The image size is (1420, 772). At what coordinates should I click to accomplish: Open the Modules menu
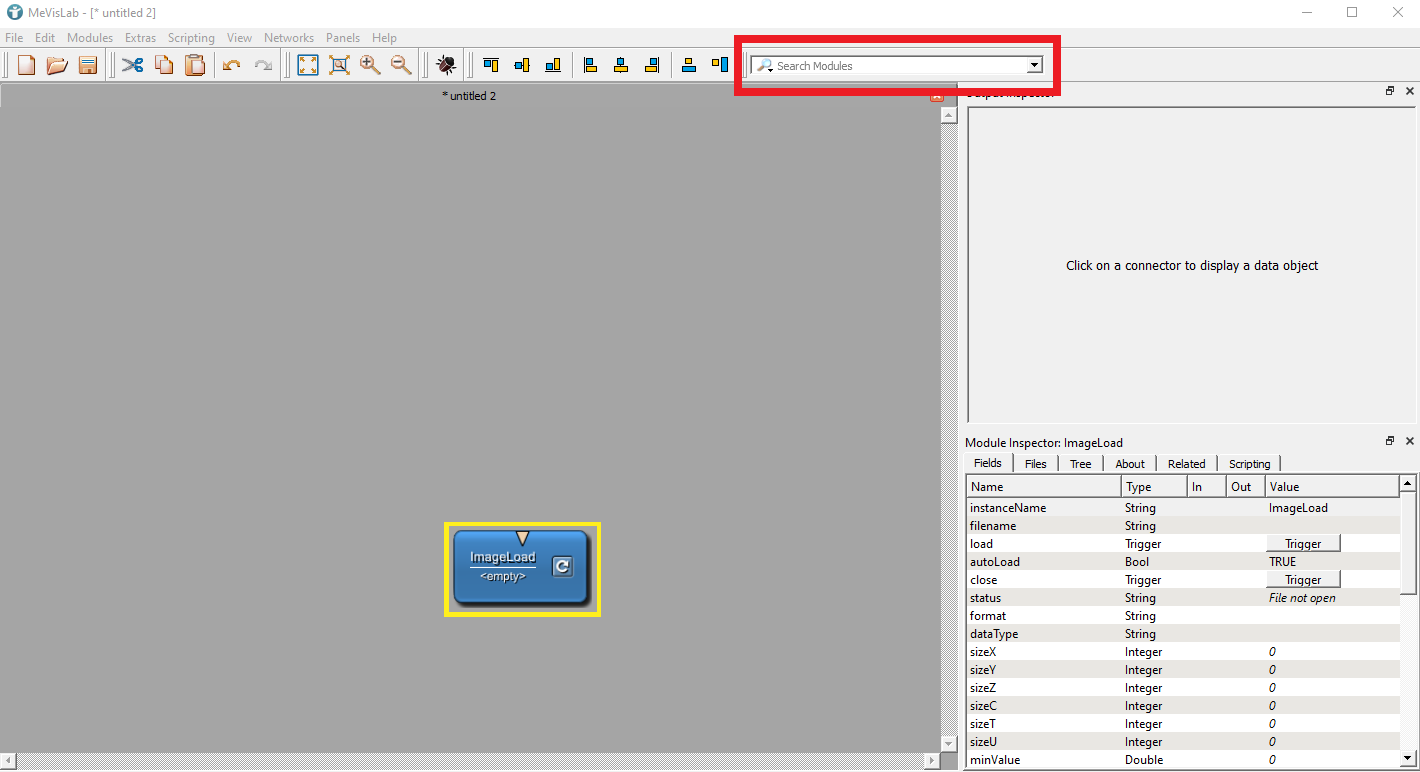click(x=90, y=38)
